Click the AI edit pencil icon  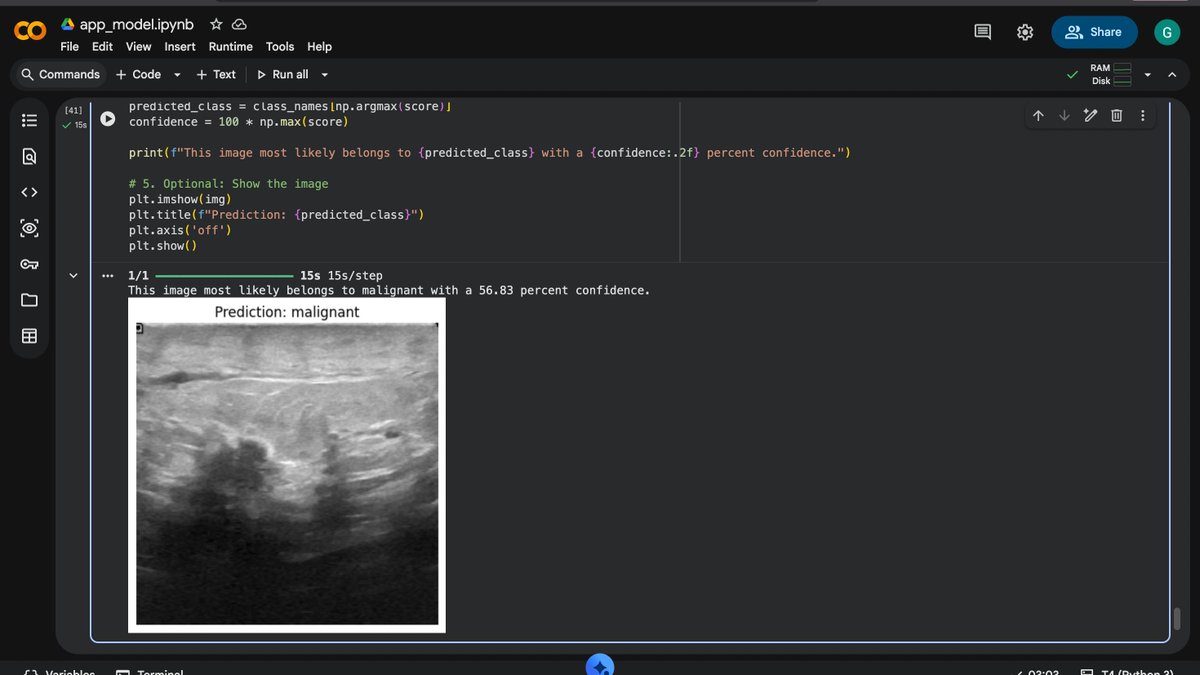click(x=1090, y=116)
